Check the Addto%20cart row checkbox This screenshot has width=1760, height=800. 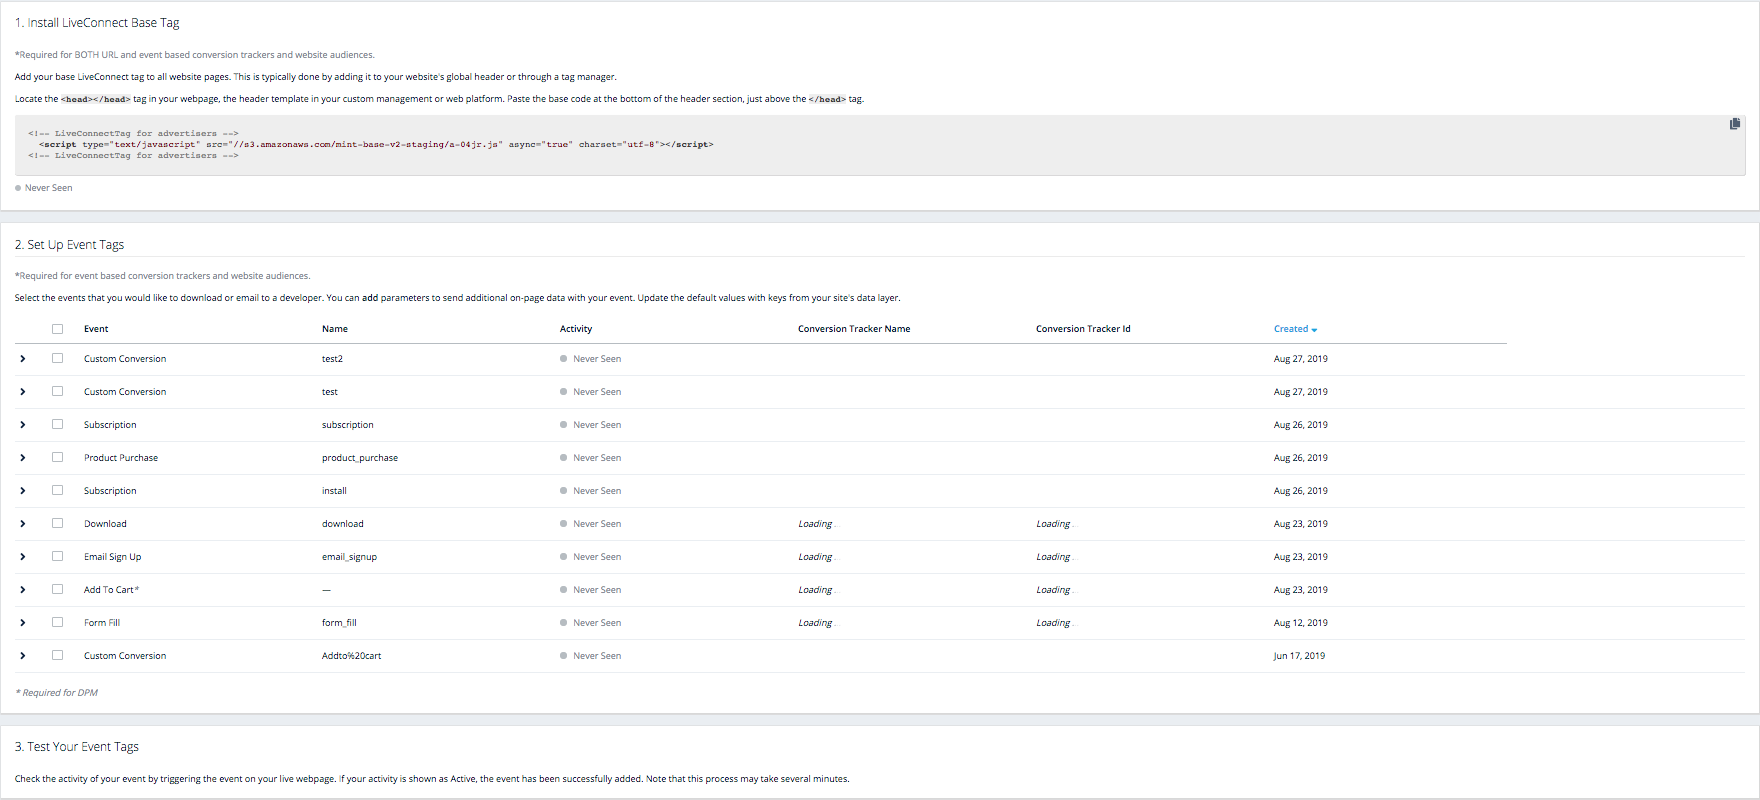click(57, 655)
